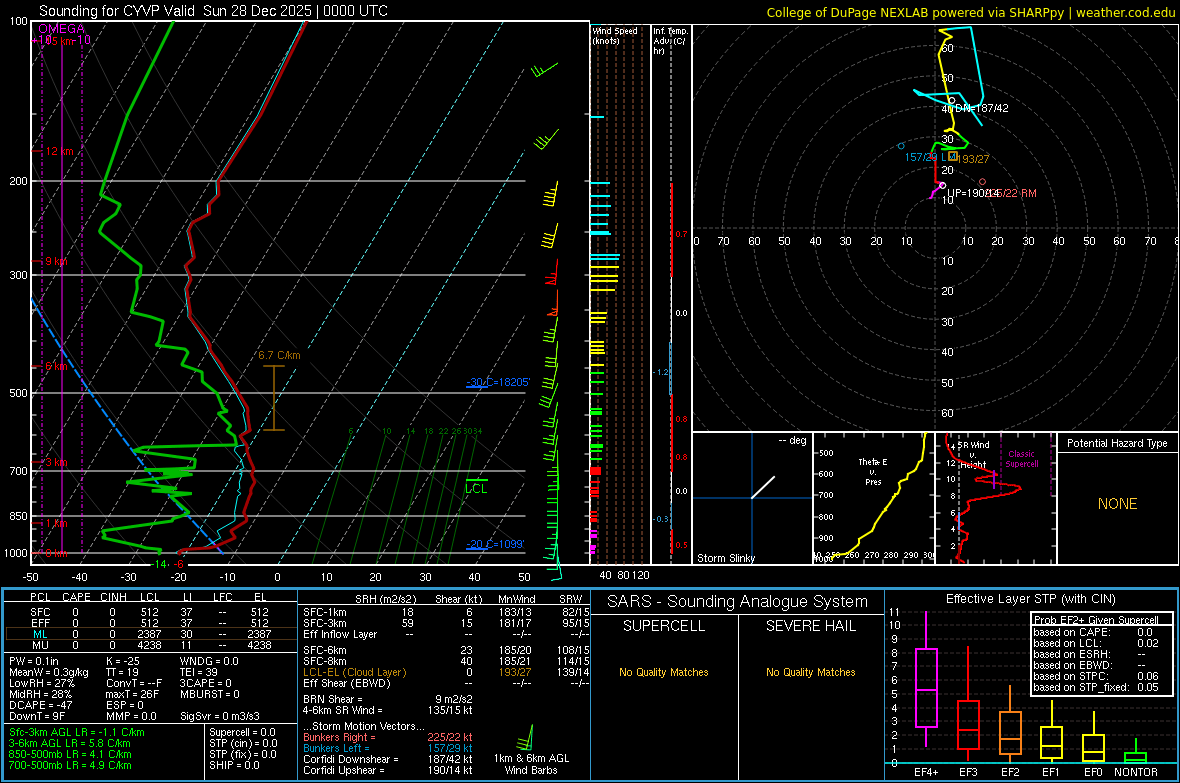This screenshot has width=1180, height=783.
Task: Click the Corfidi Downshear = 187/42 kt line
Action: [388, 760]
